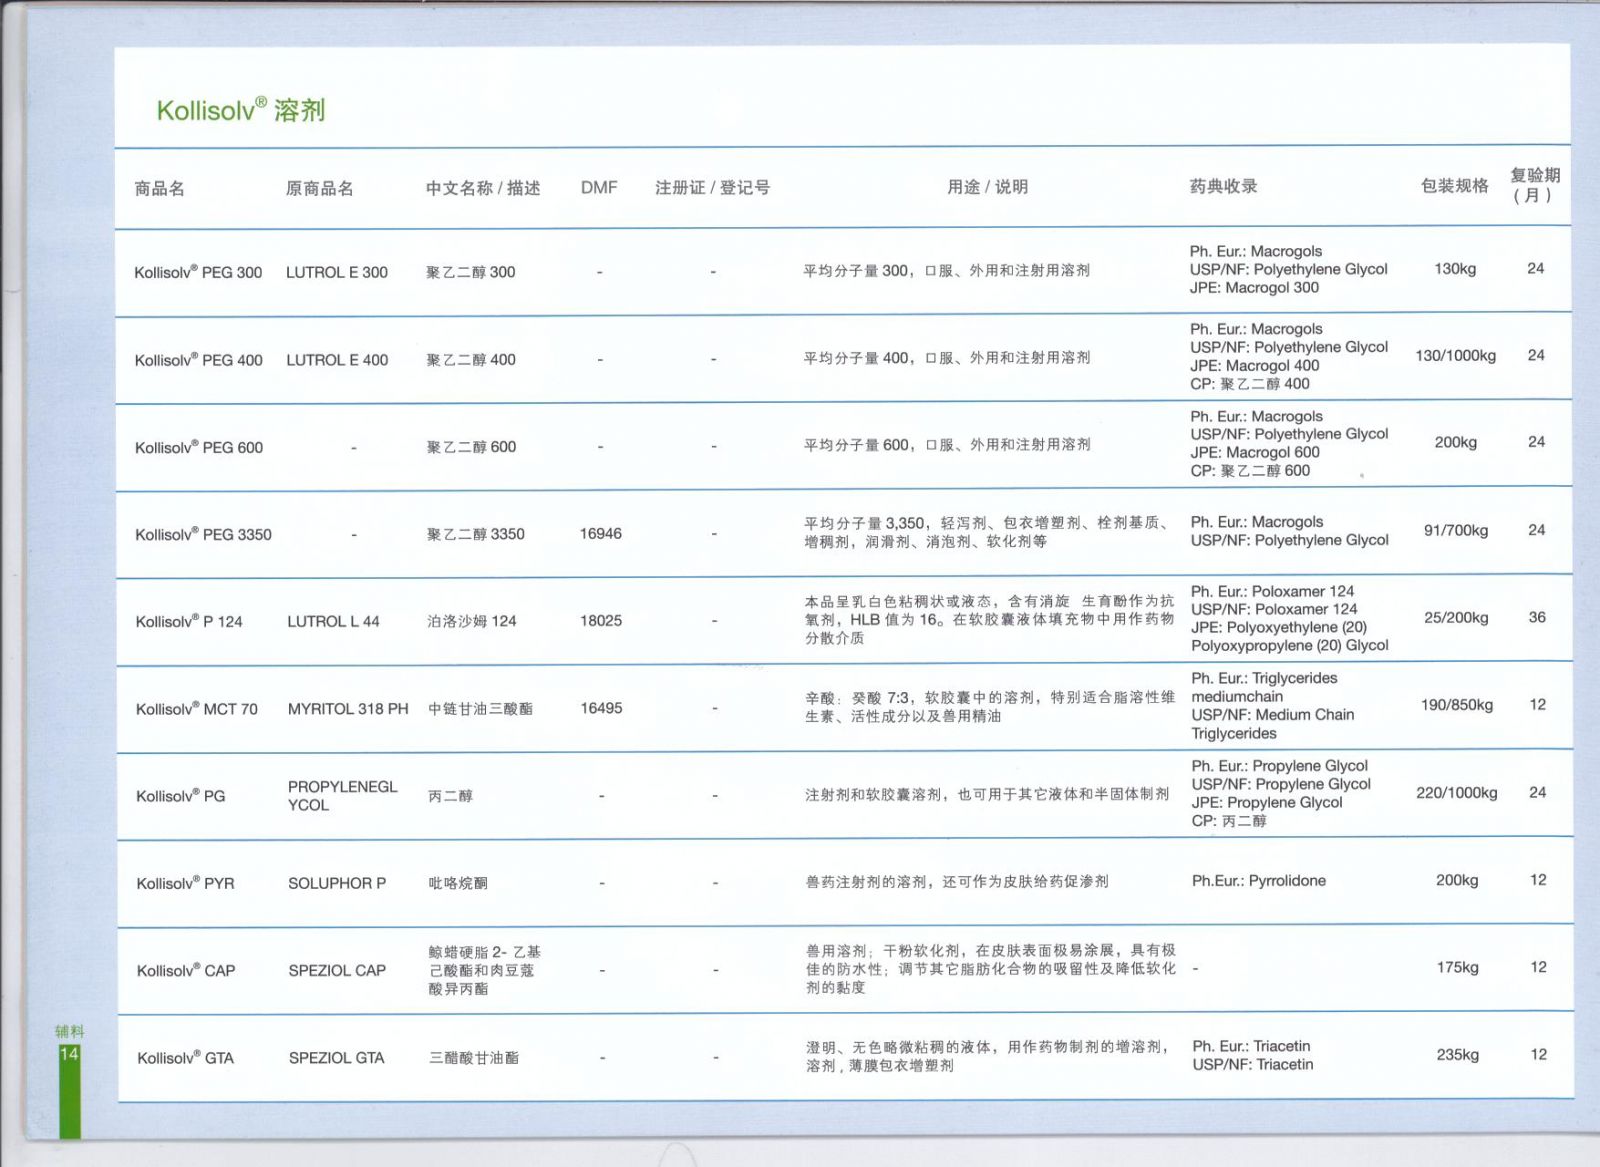Click the 复验期(月) column header

tap(1535, 185)
